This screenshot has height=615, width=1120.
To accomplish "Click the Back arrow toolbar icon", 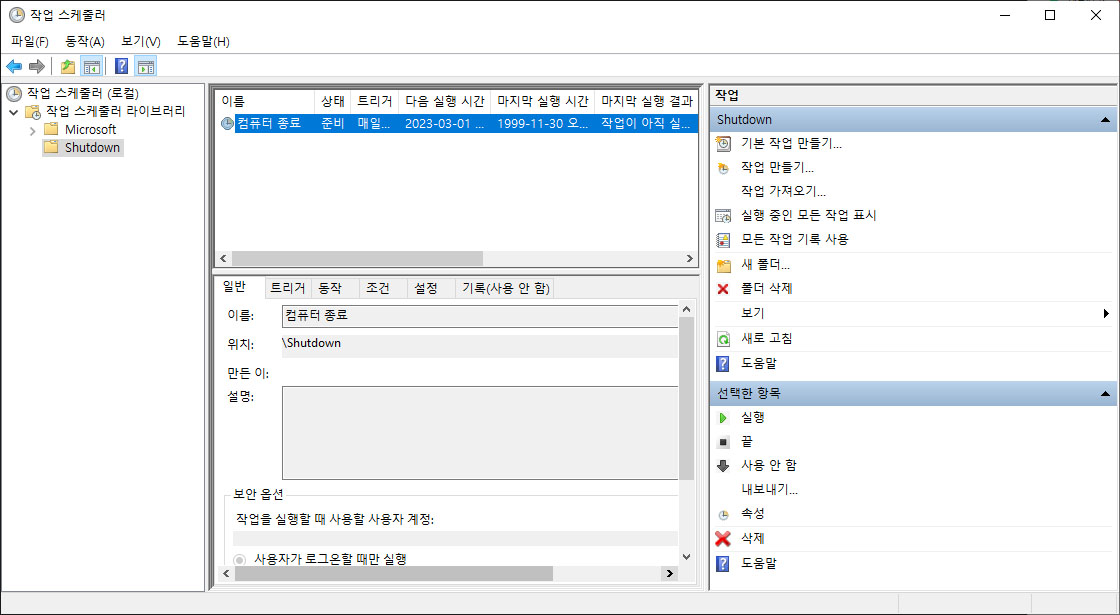I will pyautogui.click(x=14, y=66).
